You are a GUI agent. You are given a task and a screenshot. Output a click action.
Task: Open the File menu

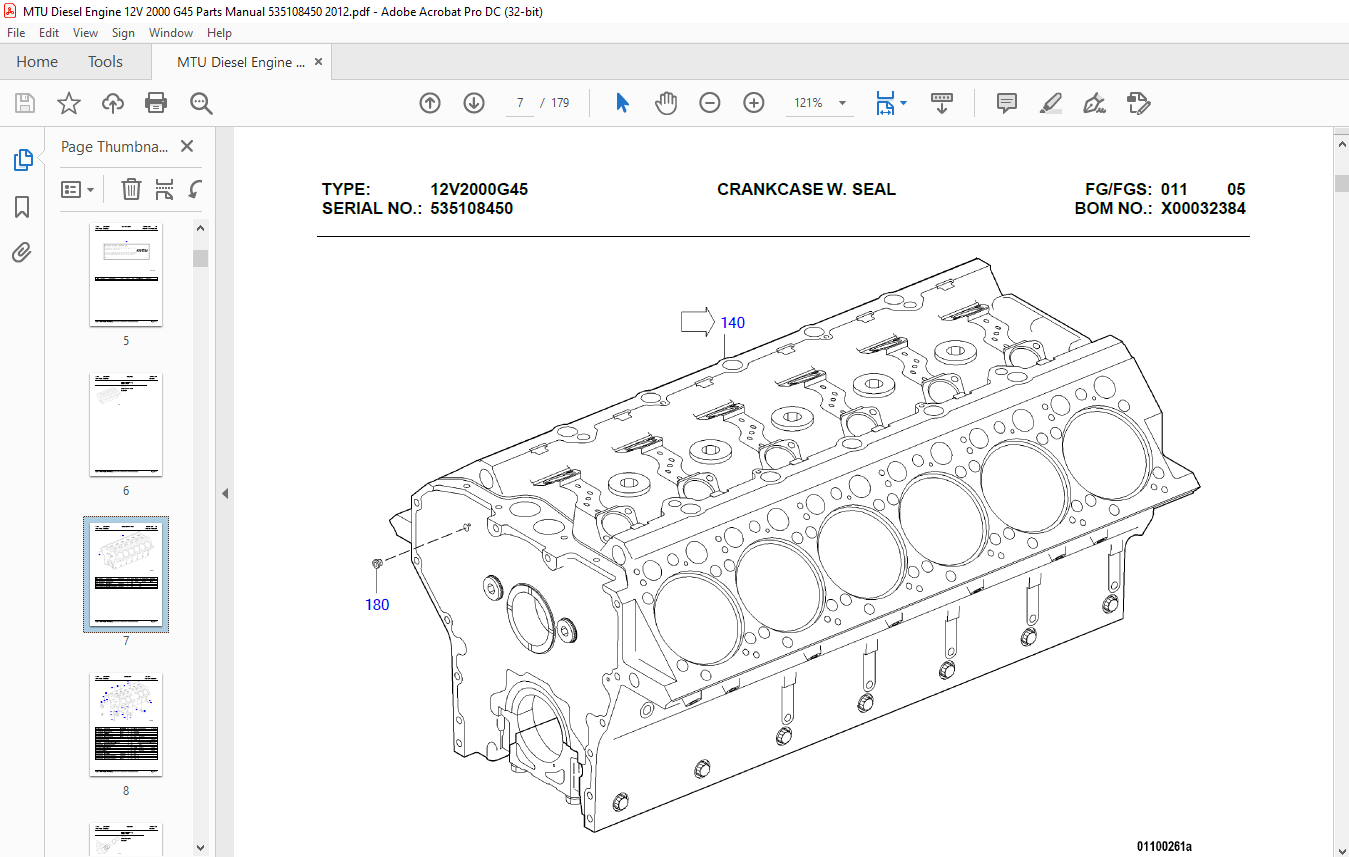16,33
